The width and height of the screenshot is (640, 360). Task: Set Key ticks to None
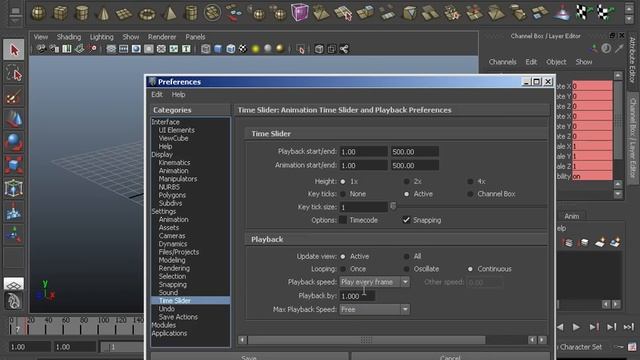(343, 194)
